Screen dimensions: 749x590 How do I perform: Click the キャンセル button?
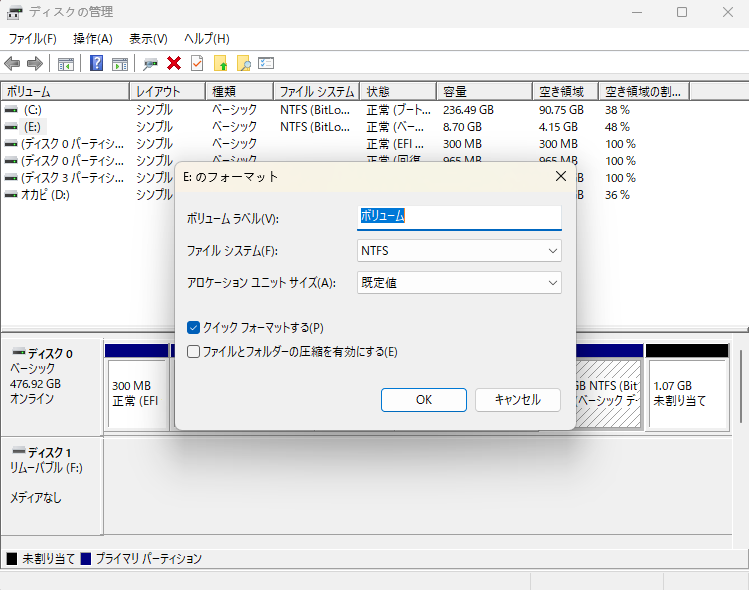coord(517,399)
